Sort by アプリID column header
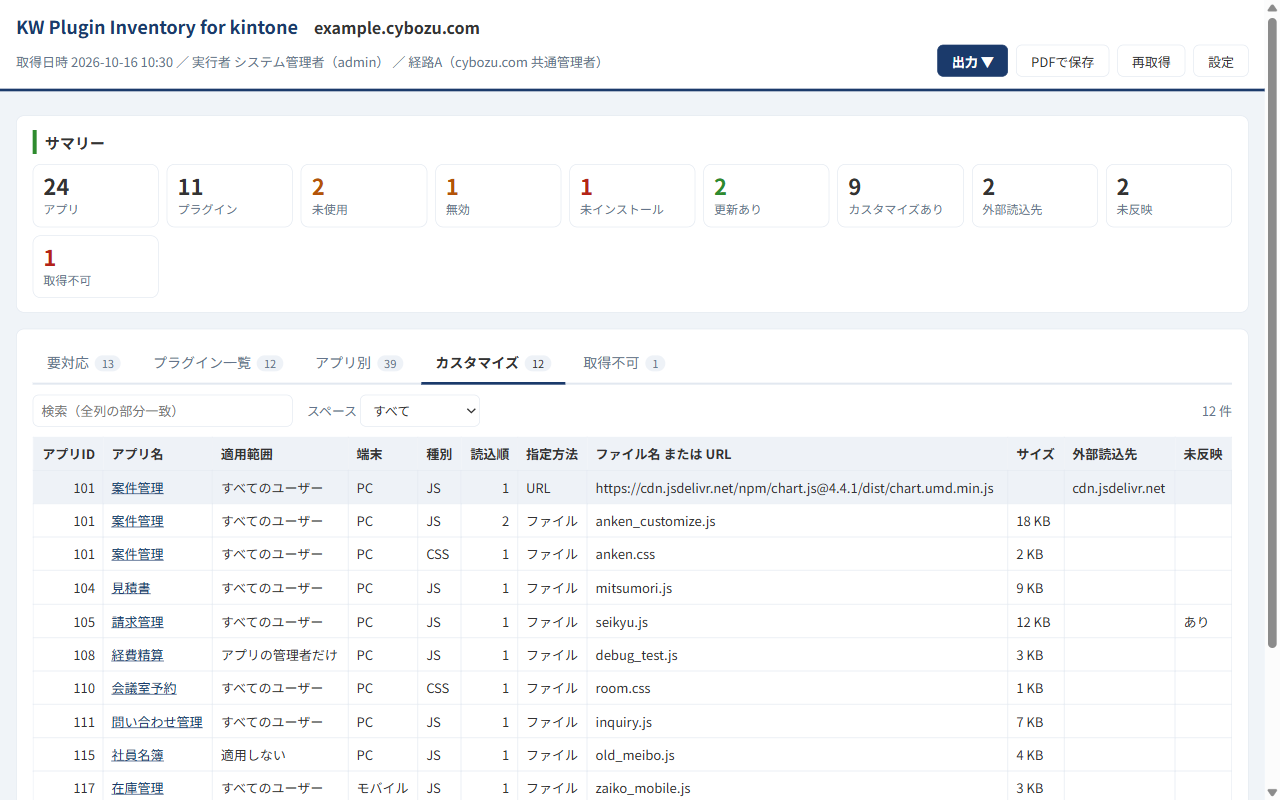 click(x=68, y=454)
